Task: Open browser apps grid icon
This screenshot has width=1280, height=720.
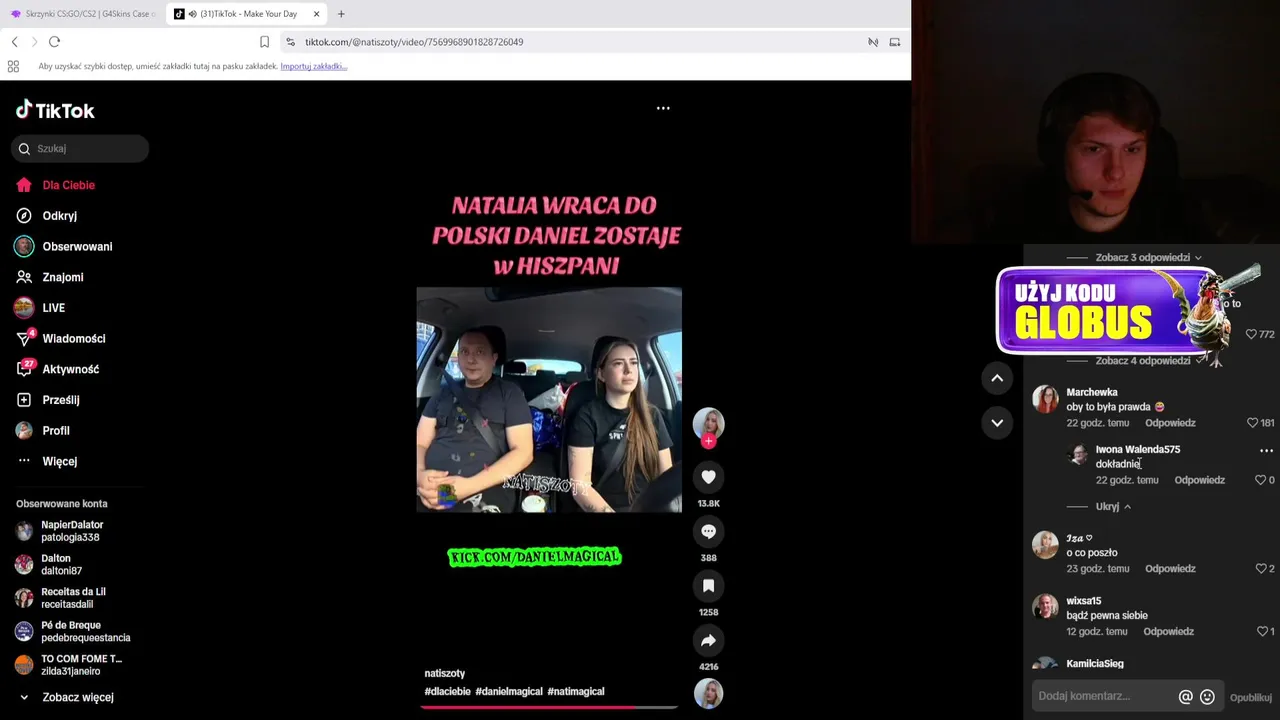Action: 13,66
